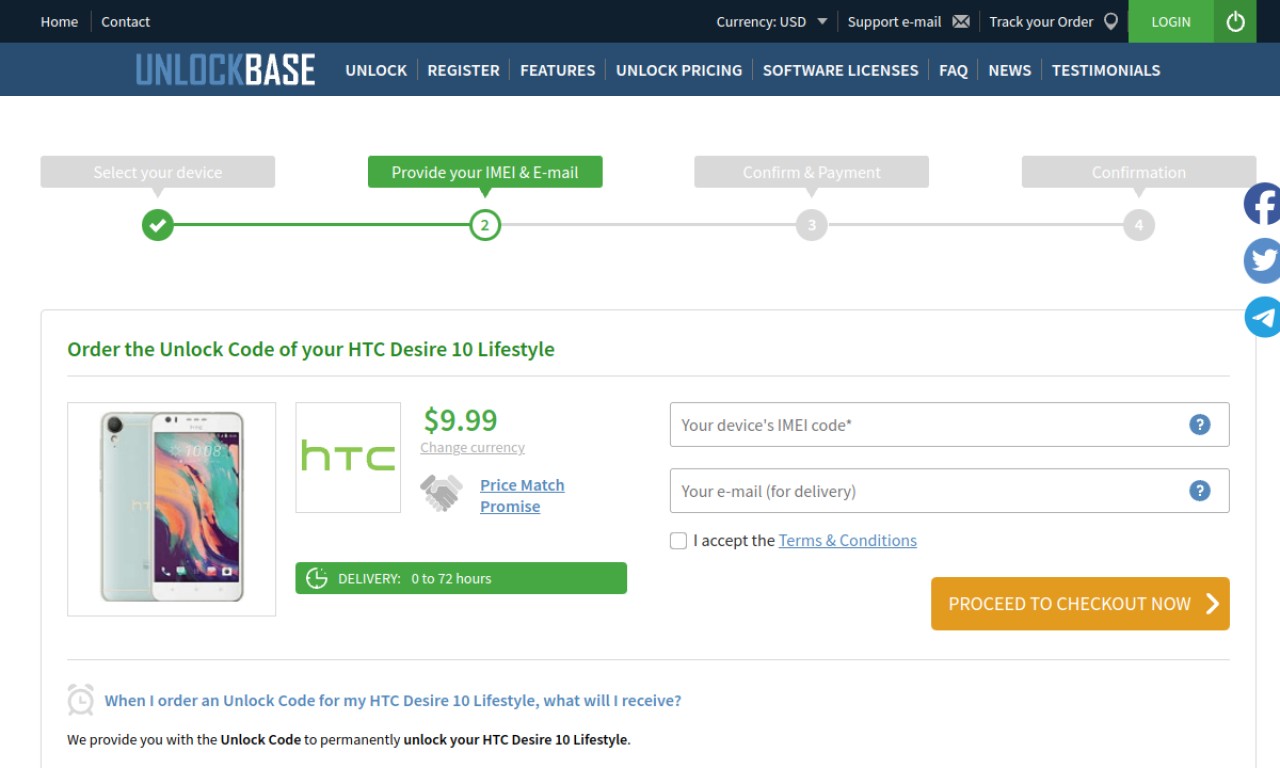Click the Select your device step label
Image resolution: width=1280 pixels, height=768 pixels.
click(157, 172)
